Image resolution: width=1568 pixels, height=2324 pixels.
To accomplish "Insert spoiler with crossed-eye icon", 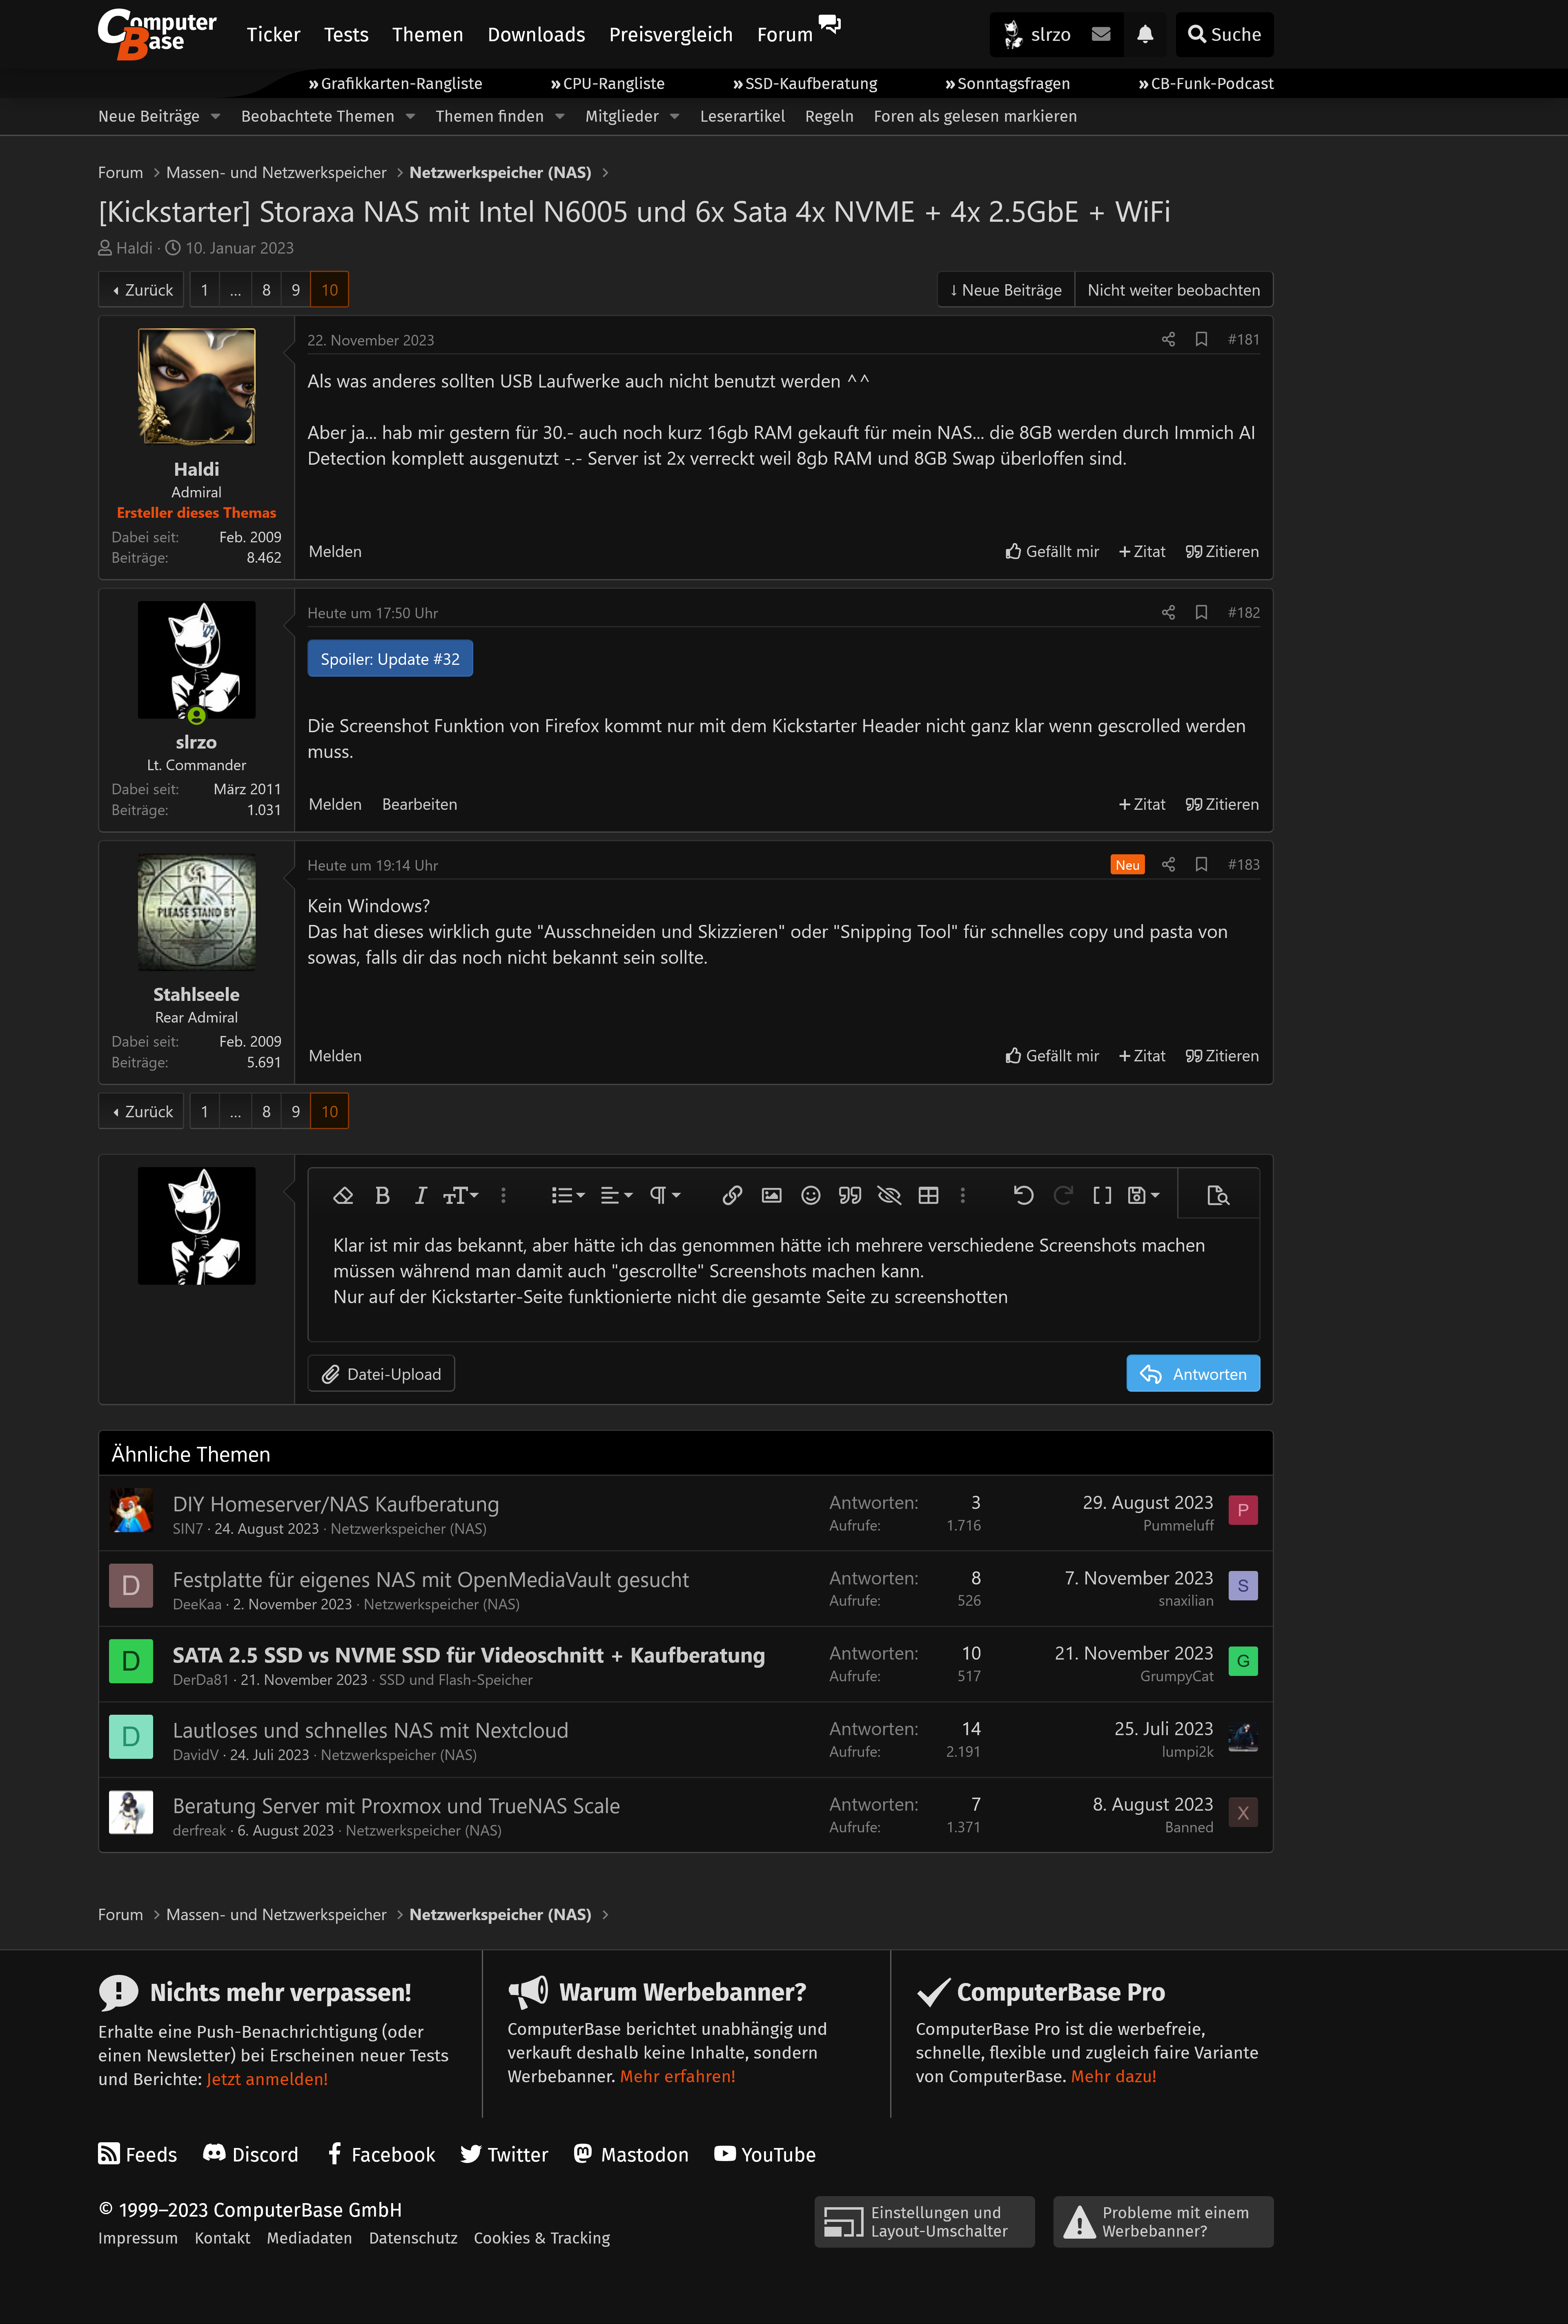I will click(889, 1195).
